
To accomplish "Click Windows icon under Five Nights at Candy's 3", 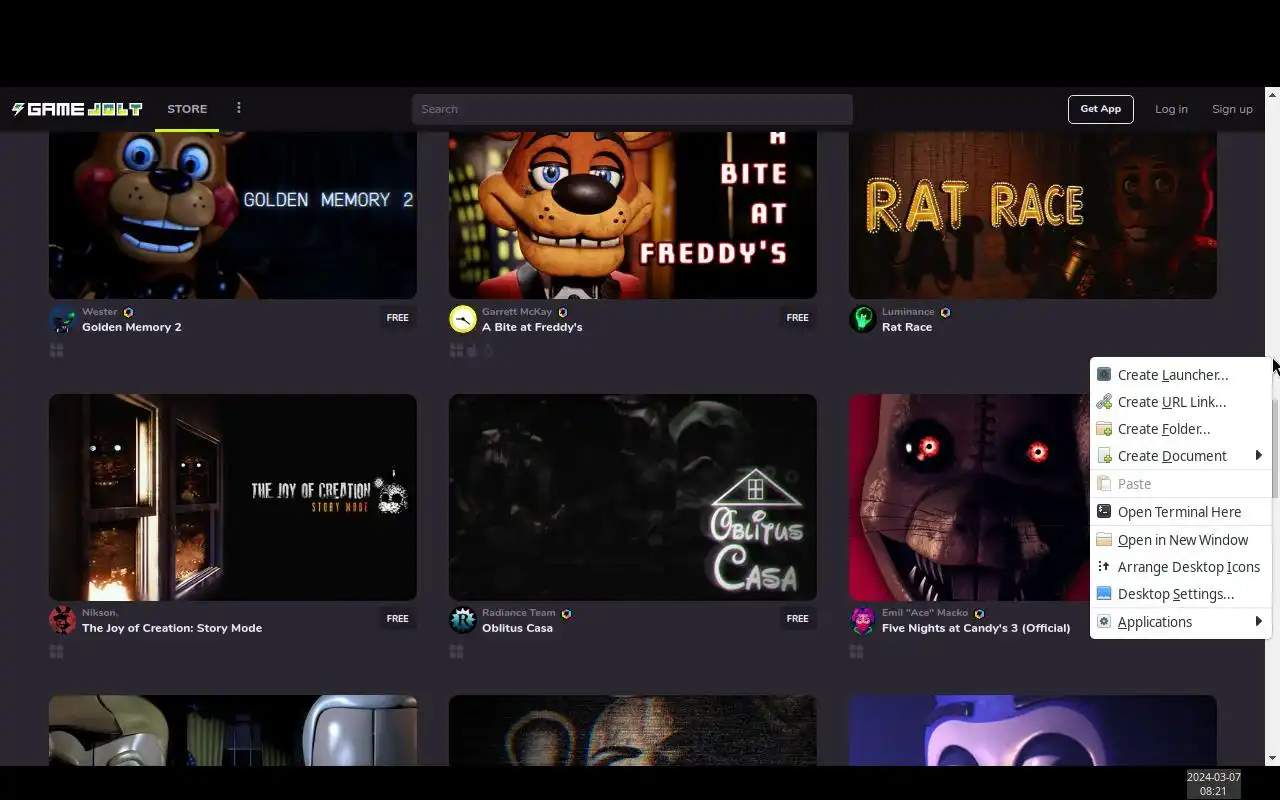I will coord(856,651).
